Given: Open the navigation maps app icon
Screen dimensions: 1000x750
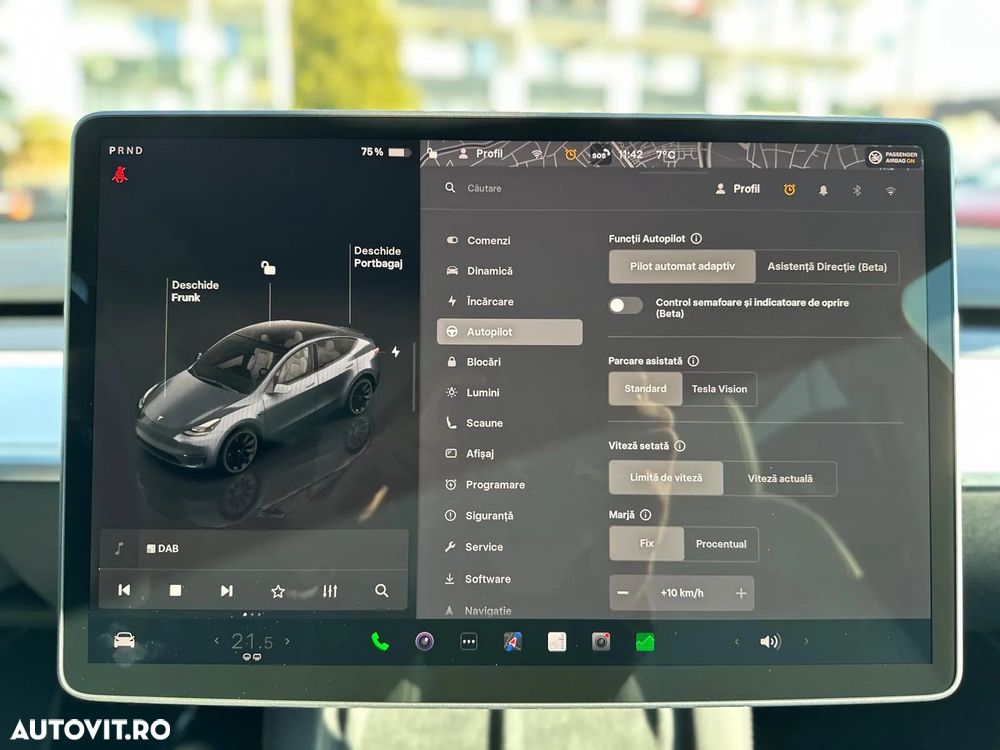Looking at the screenshot, I should 513,642.
